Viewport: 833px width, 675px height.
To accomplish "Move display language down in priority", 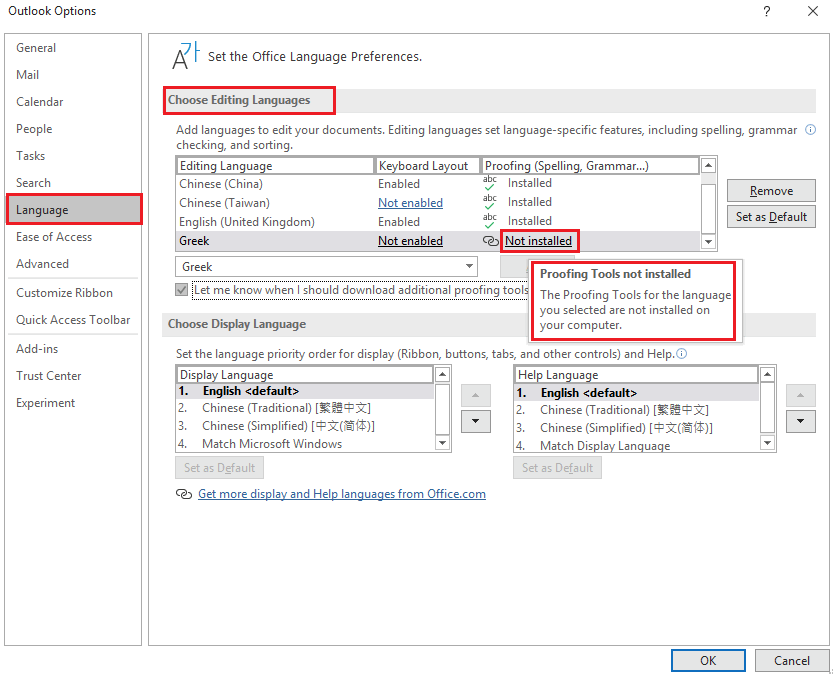I will (x=475, y=421).
